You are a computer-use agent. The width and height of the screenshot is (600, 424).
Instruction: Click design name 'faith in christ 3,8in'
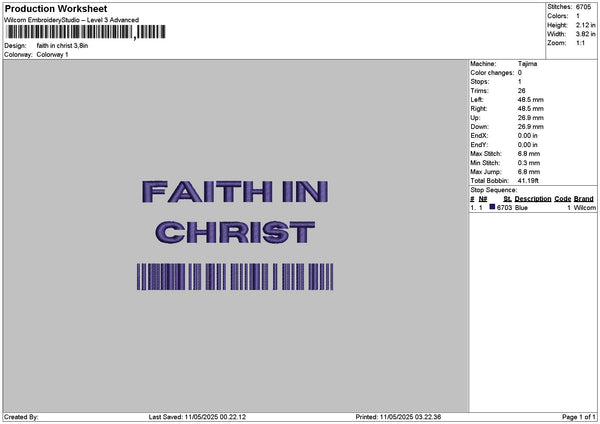[62, 46]
